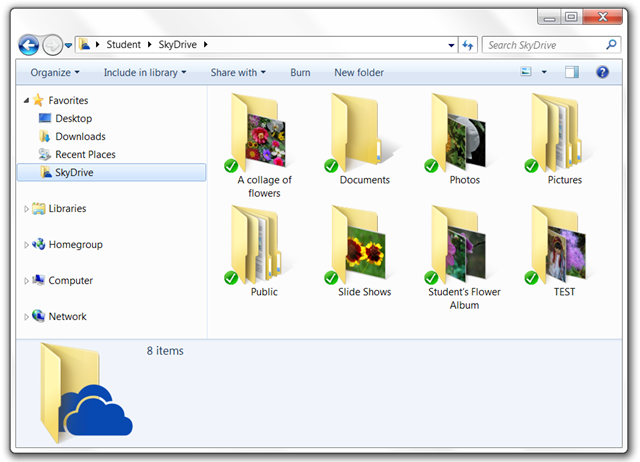Image resolution: width=640 pixels, height=462 pixels.
Task: Open the change view options arrow
Action: pyautogui.click(x=544, y=72)
